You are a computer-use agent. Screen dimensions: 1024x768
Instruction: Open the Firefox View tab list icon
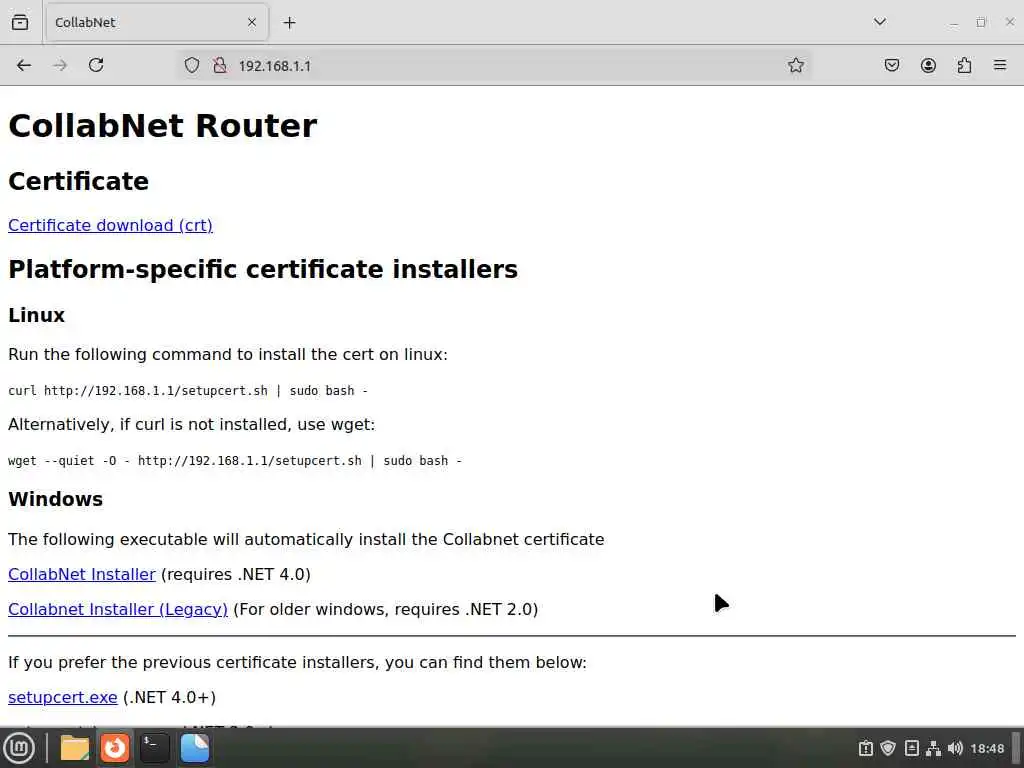(20, 22)
